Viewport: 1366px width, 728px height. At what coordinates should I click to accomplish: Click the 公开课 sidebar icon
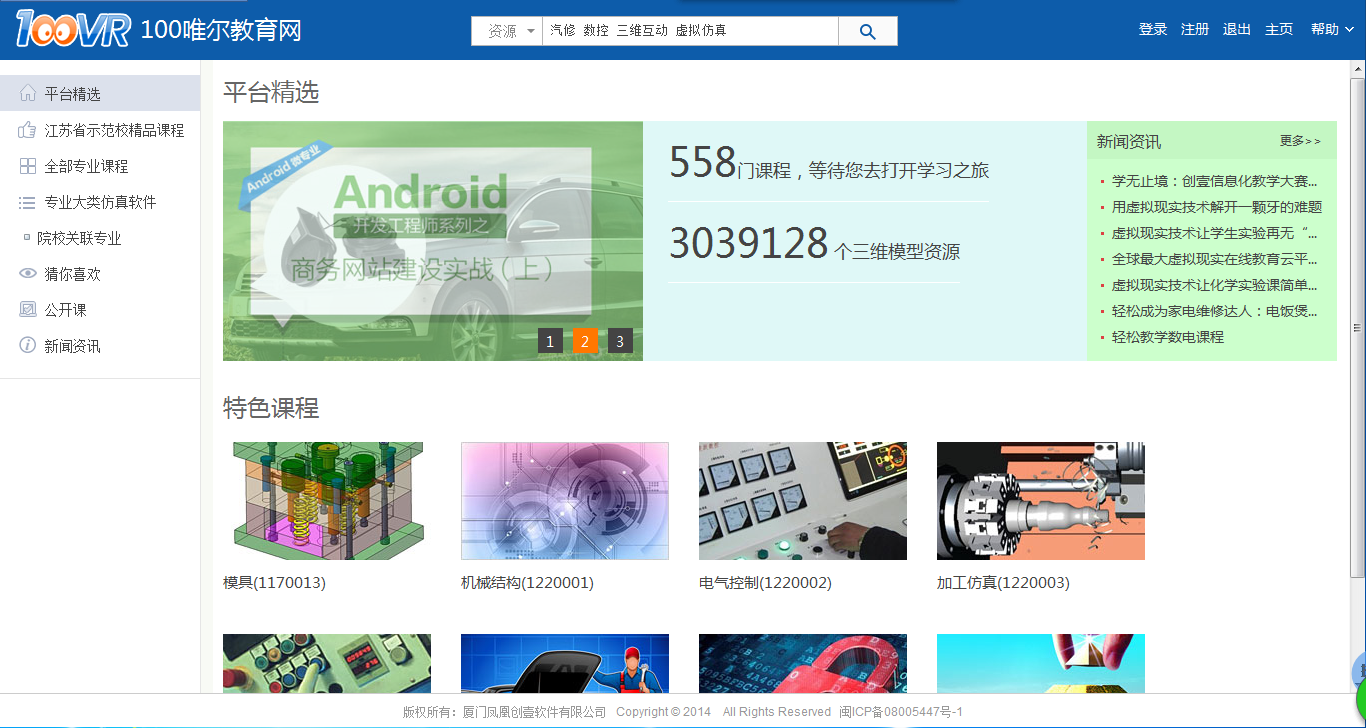point(28,310)
